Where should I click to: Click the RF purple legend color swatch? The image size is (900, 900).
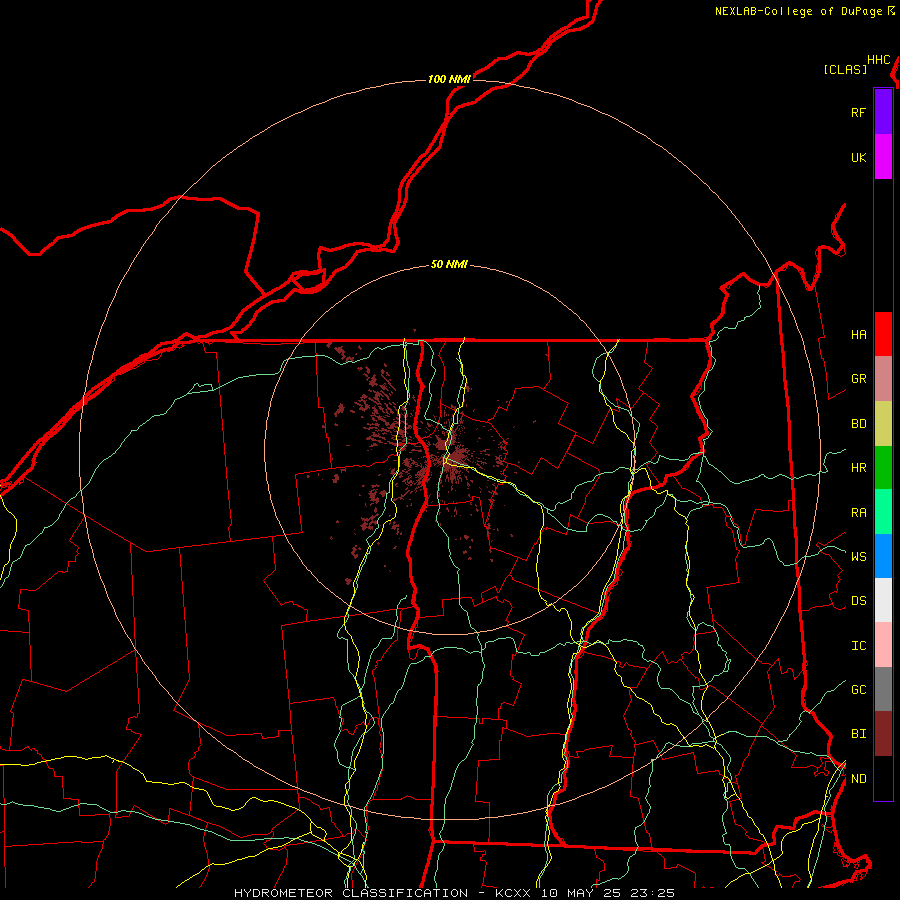pyautogui.click(x=883, y=112)
